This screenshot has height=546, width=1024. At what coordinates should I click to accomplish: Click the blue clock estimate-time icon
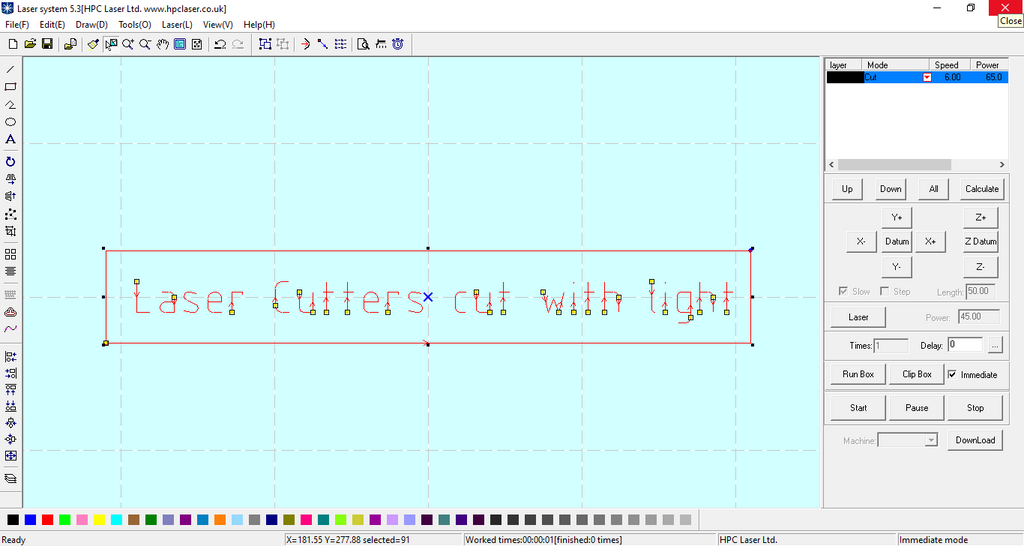click(398, 44)
